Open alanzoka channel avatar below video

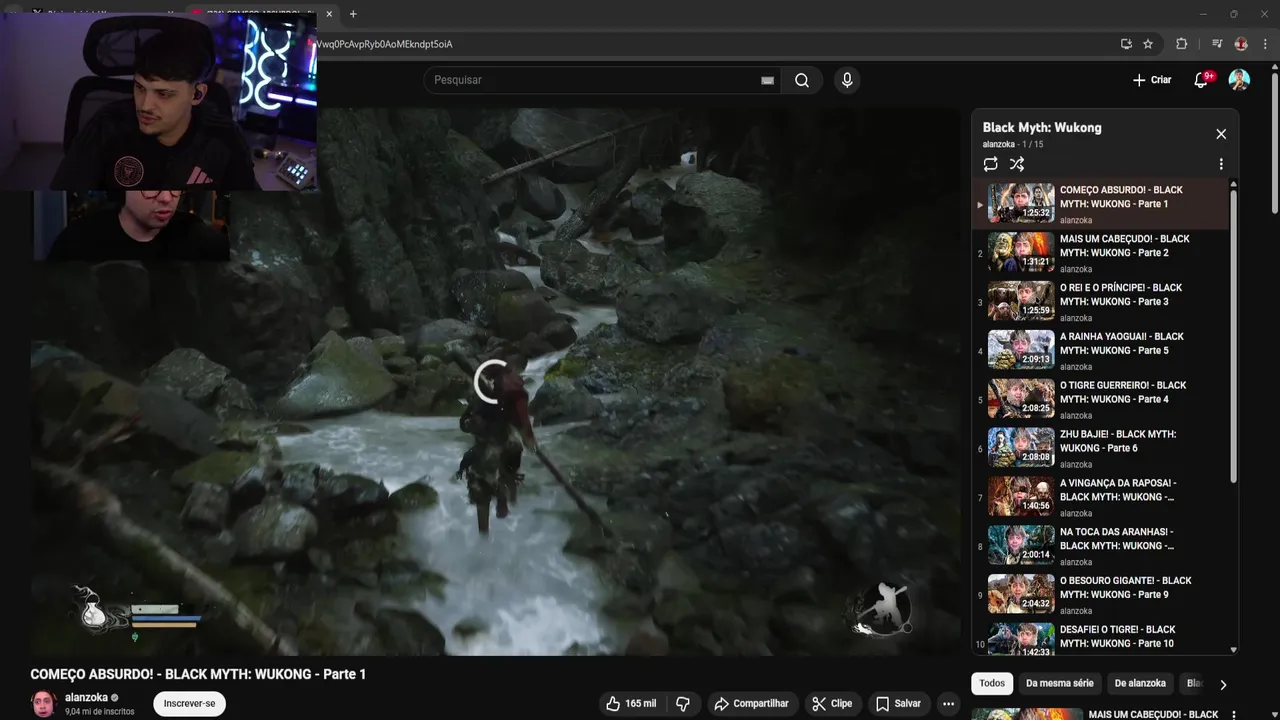(43, 704)
